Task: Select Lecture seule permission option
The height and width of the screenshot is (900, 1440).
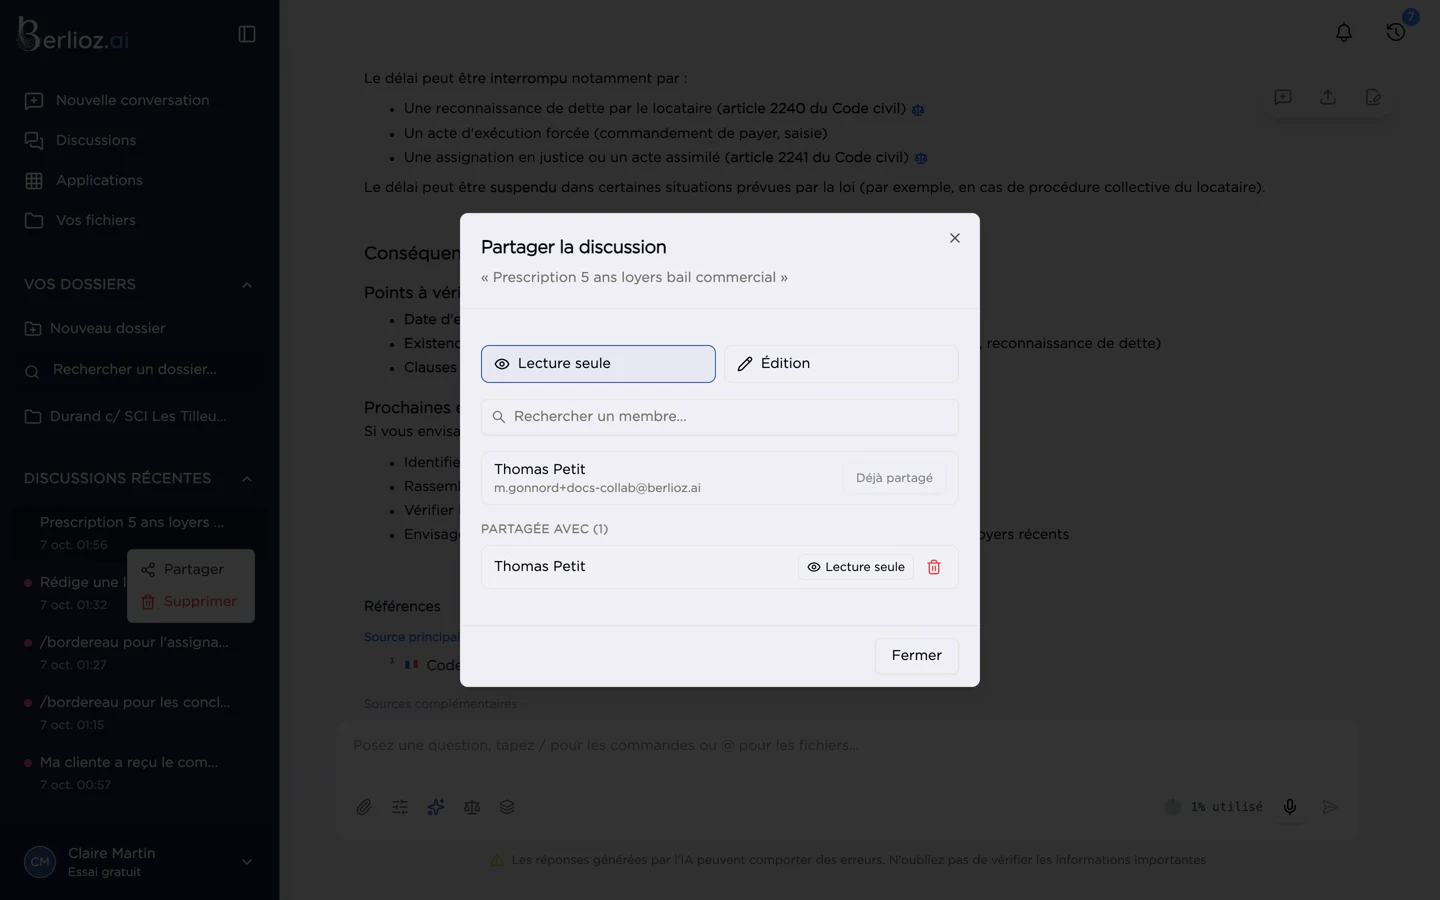Action: (598, 364)
